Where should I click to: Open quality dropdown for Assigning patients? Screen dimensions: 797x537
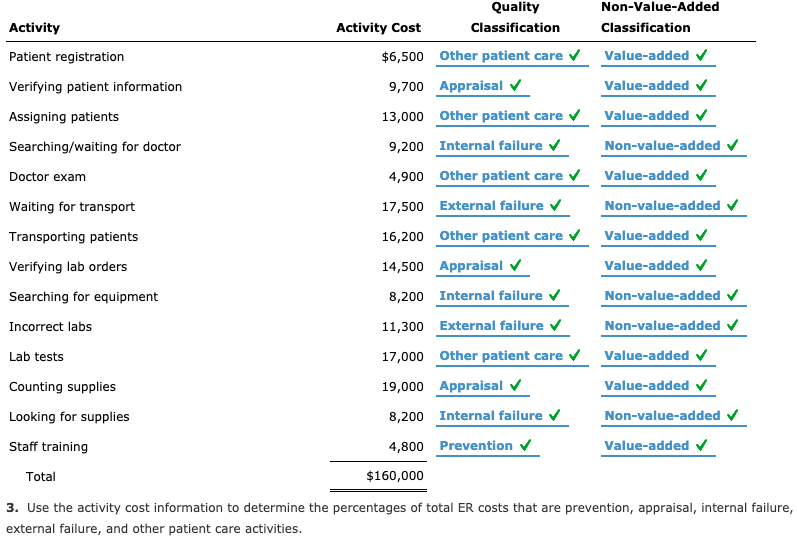(x=512, y=116)
